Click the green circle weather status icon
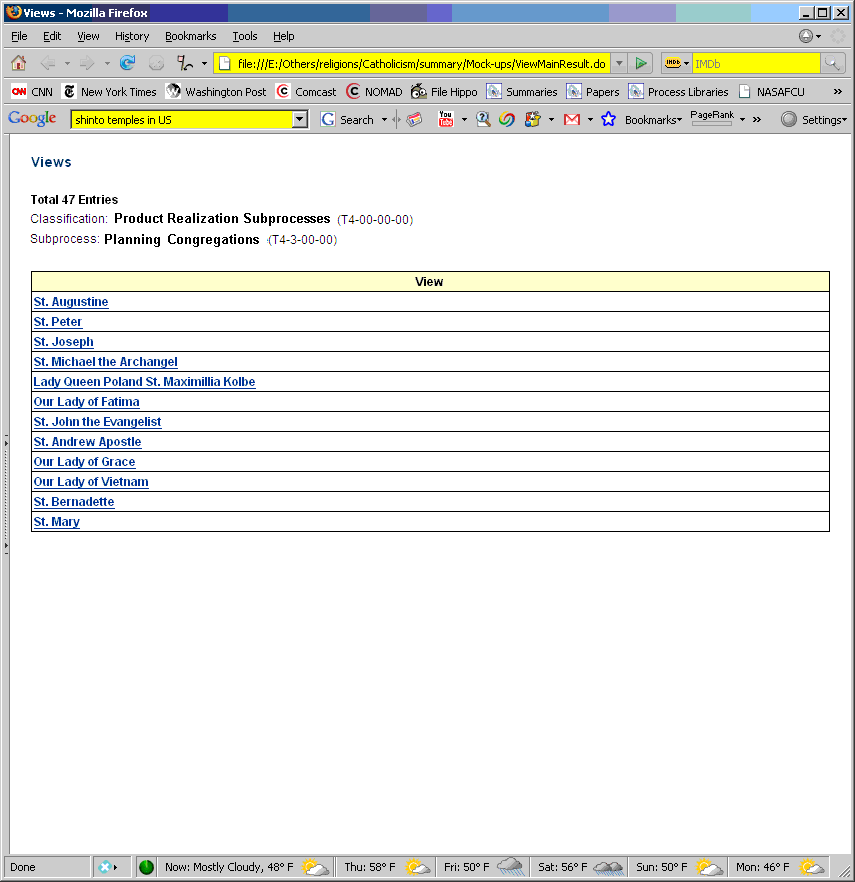Viewport: 855px width, 882px height. (146, 867)
